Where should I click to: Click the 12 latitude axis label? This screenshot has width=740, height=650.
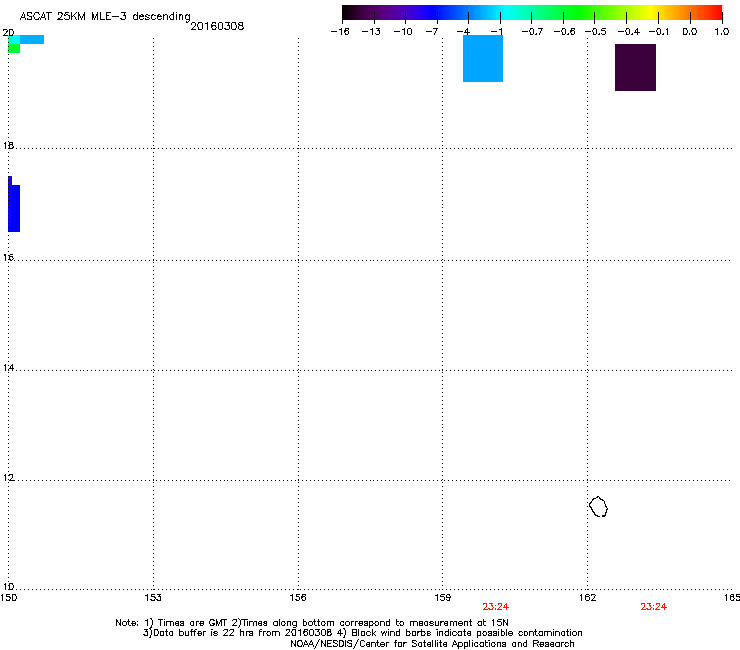8,478
